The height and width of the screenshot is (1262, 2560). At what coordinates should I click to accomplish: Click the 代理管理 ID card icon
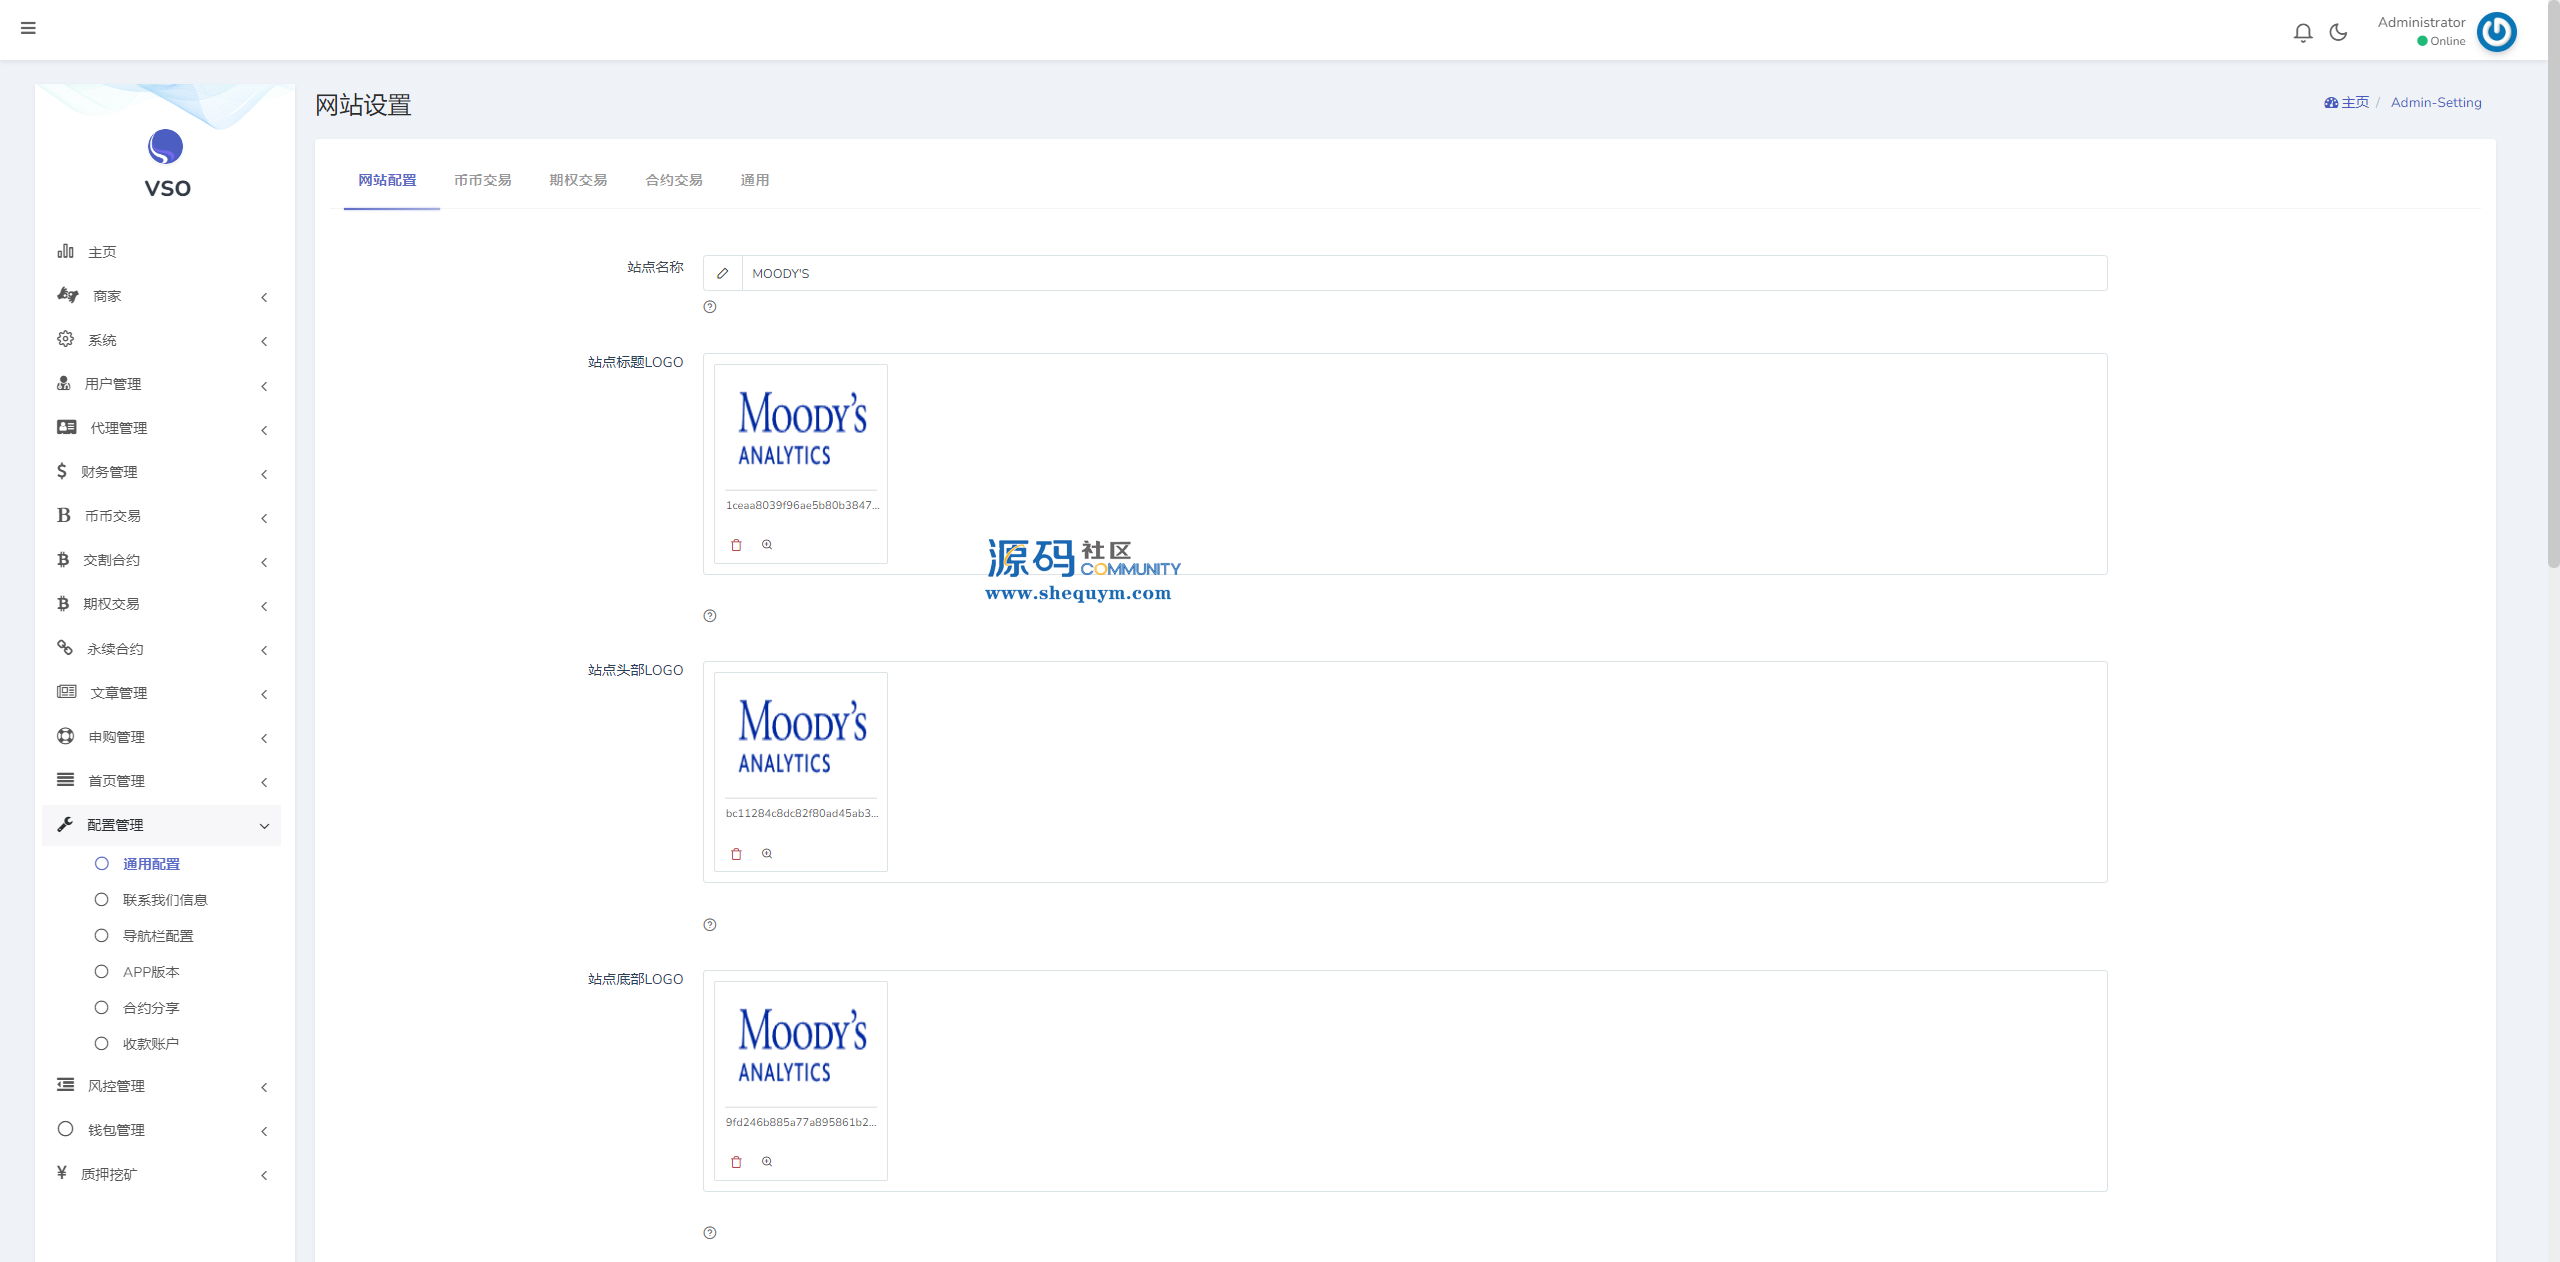(67, 427)
